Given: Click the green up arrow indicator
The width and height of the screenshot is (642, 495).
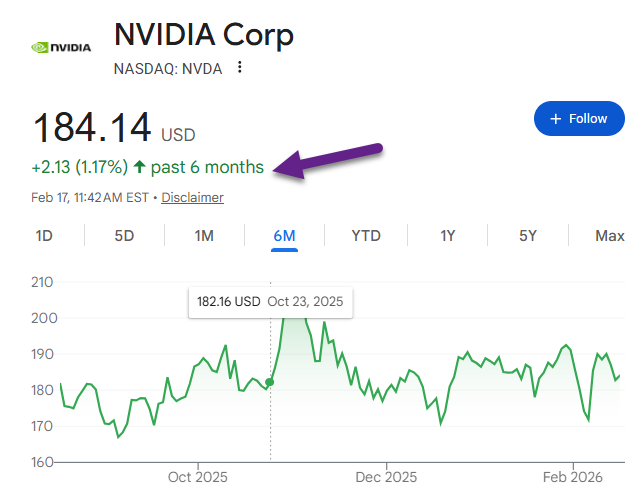Looking at the screenshot, I should click(138, 167).
